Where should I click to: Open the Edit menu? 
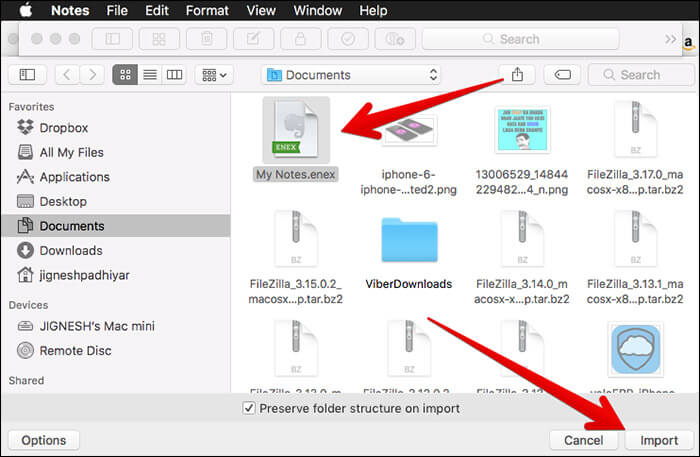tap(157, 10)
